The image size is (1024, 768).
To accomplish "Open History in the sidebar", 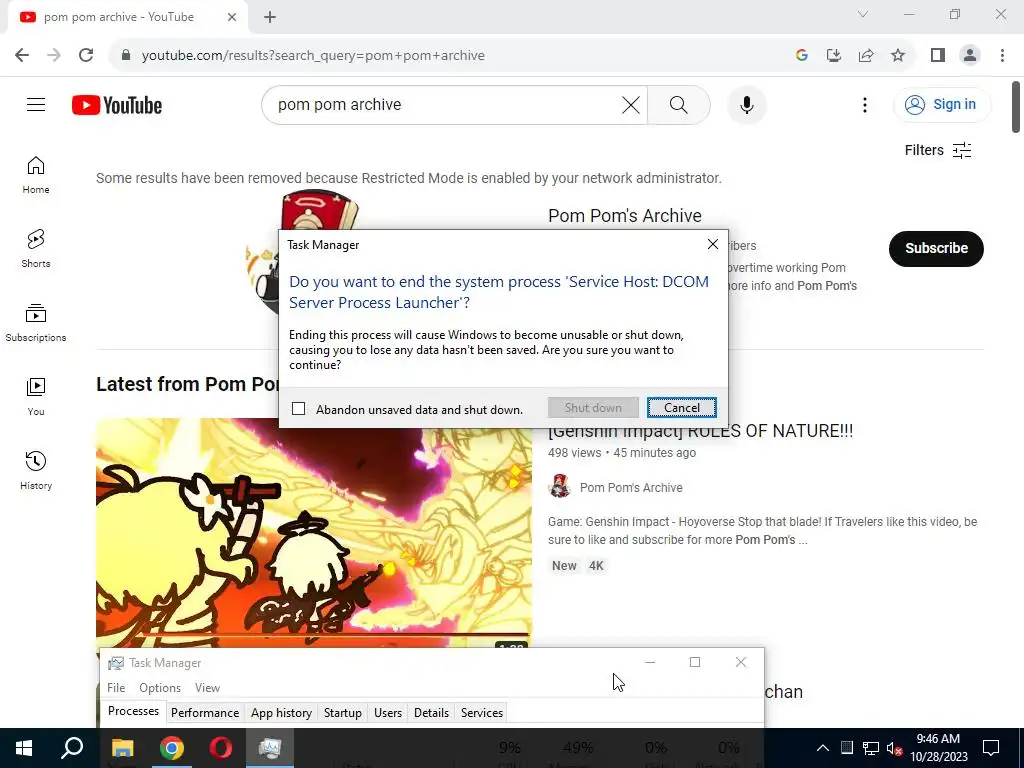I will pyautogui.click(x=36, y=470).
